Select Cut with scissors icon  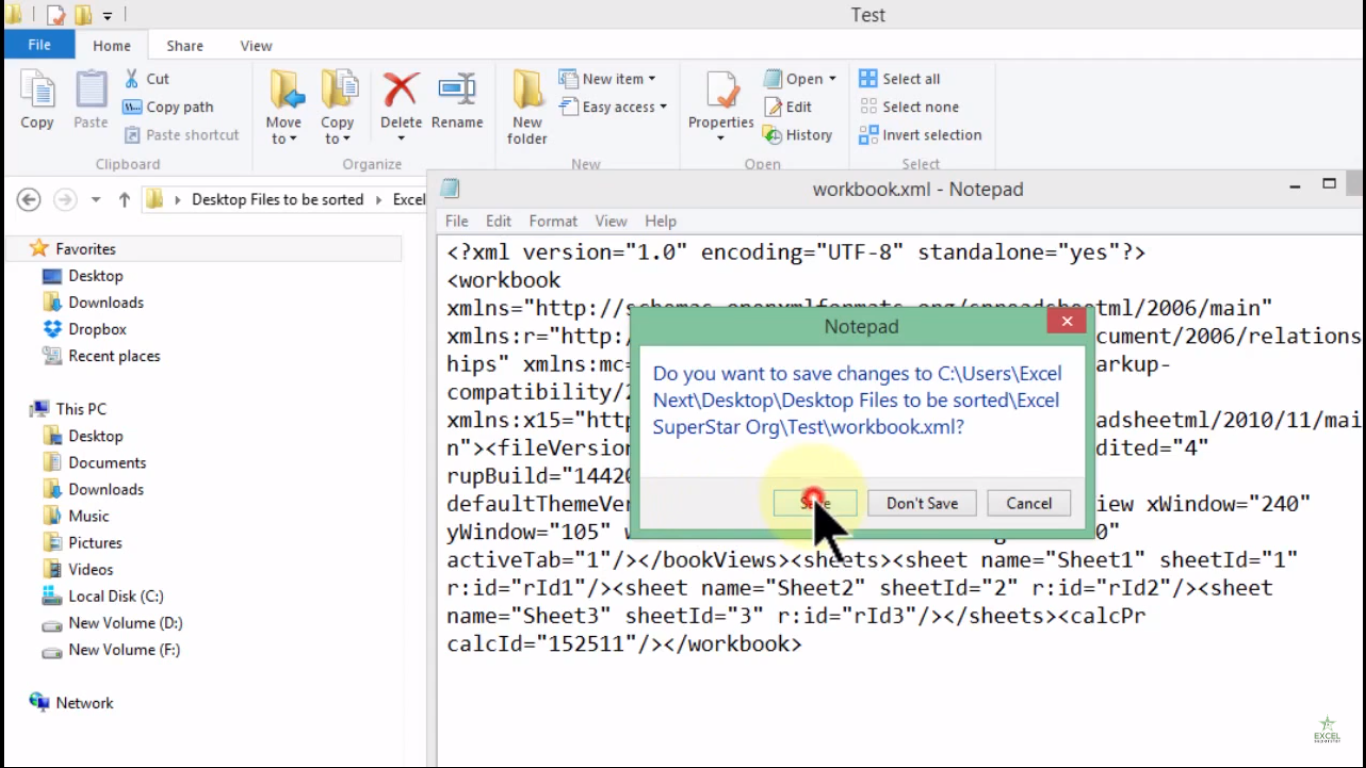pyautogui.click(x=146, y=79)
